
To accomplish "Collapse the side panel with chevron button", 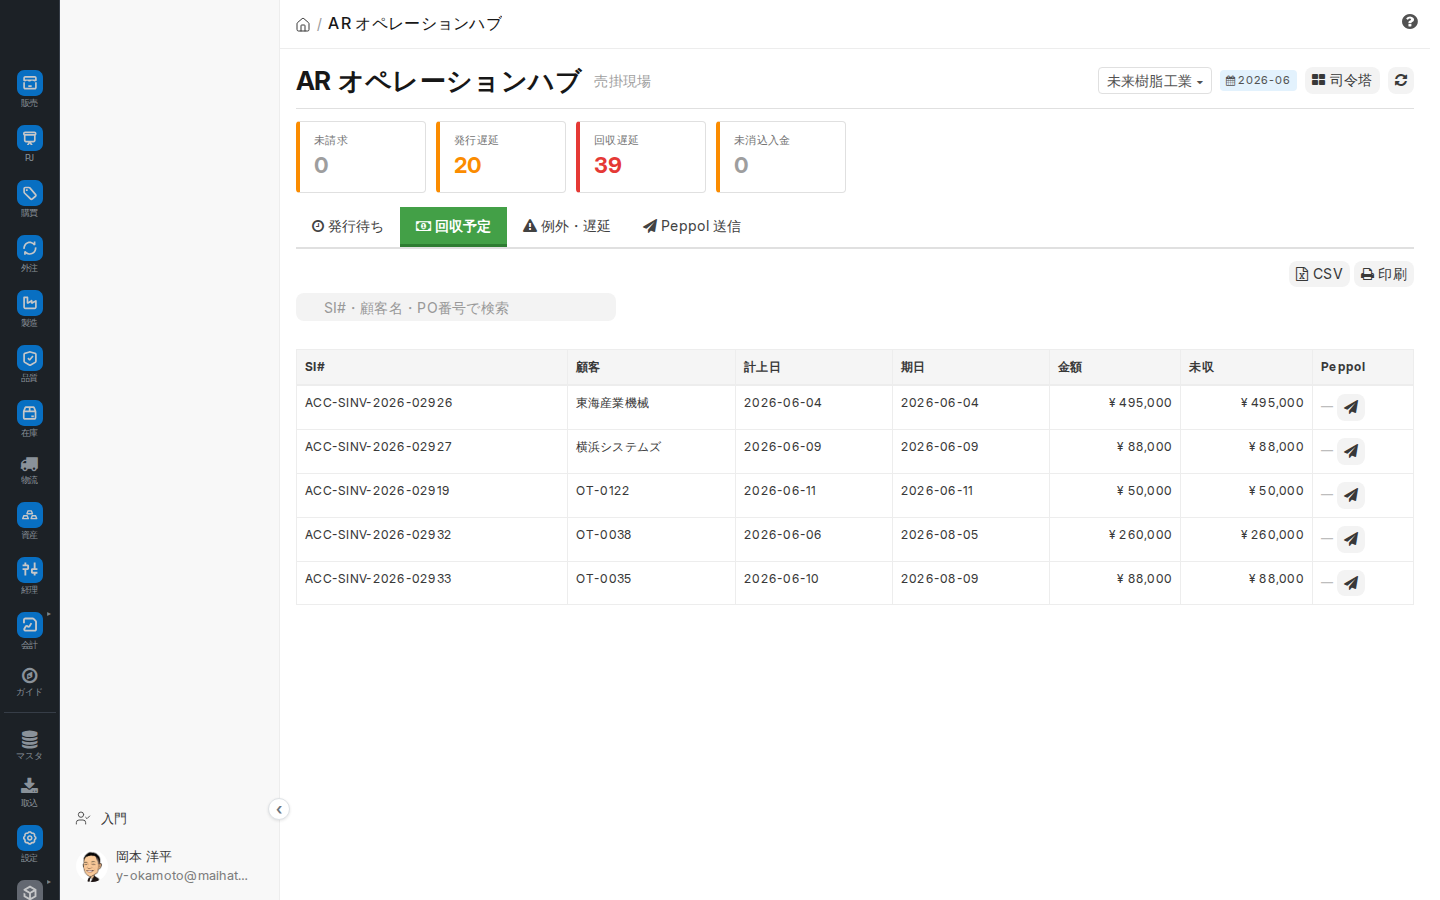I will coord(279,810).
